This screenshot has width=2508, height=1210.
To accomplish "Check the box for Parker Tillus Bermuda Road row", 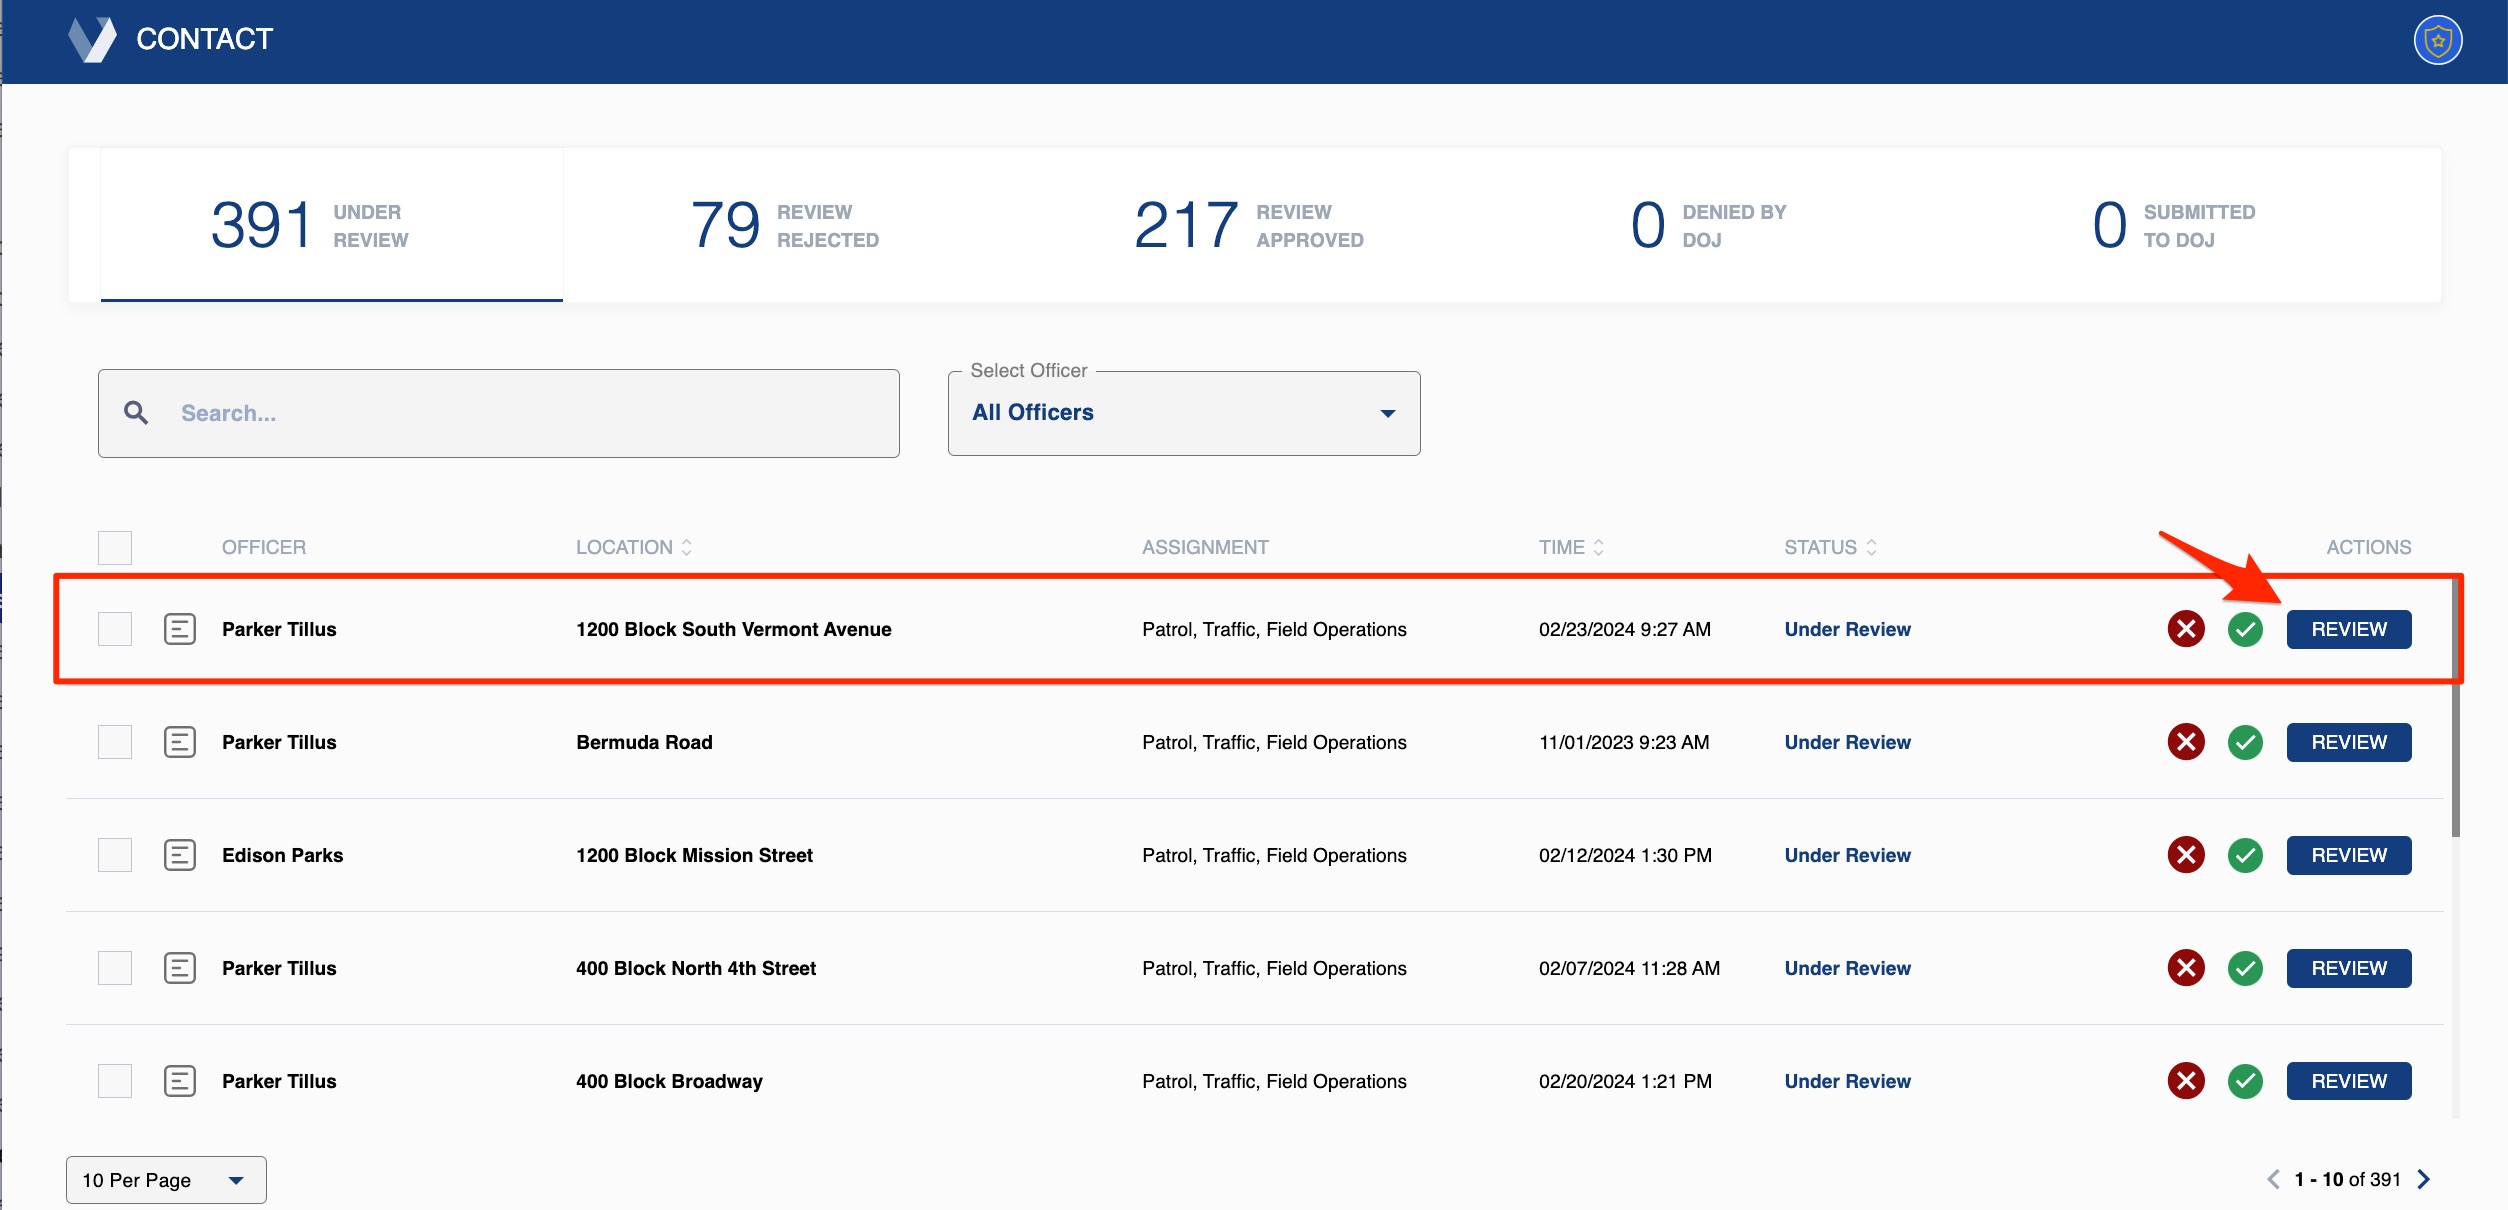I will pos(114,742).
